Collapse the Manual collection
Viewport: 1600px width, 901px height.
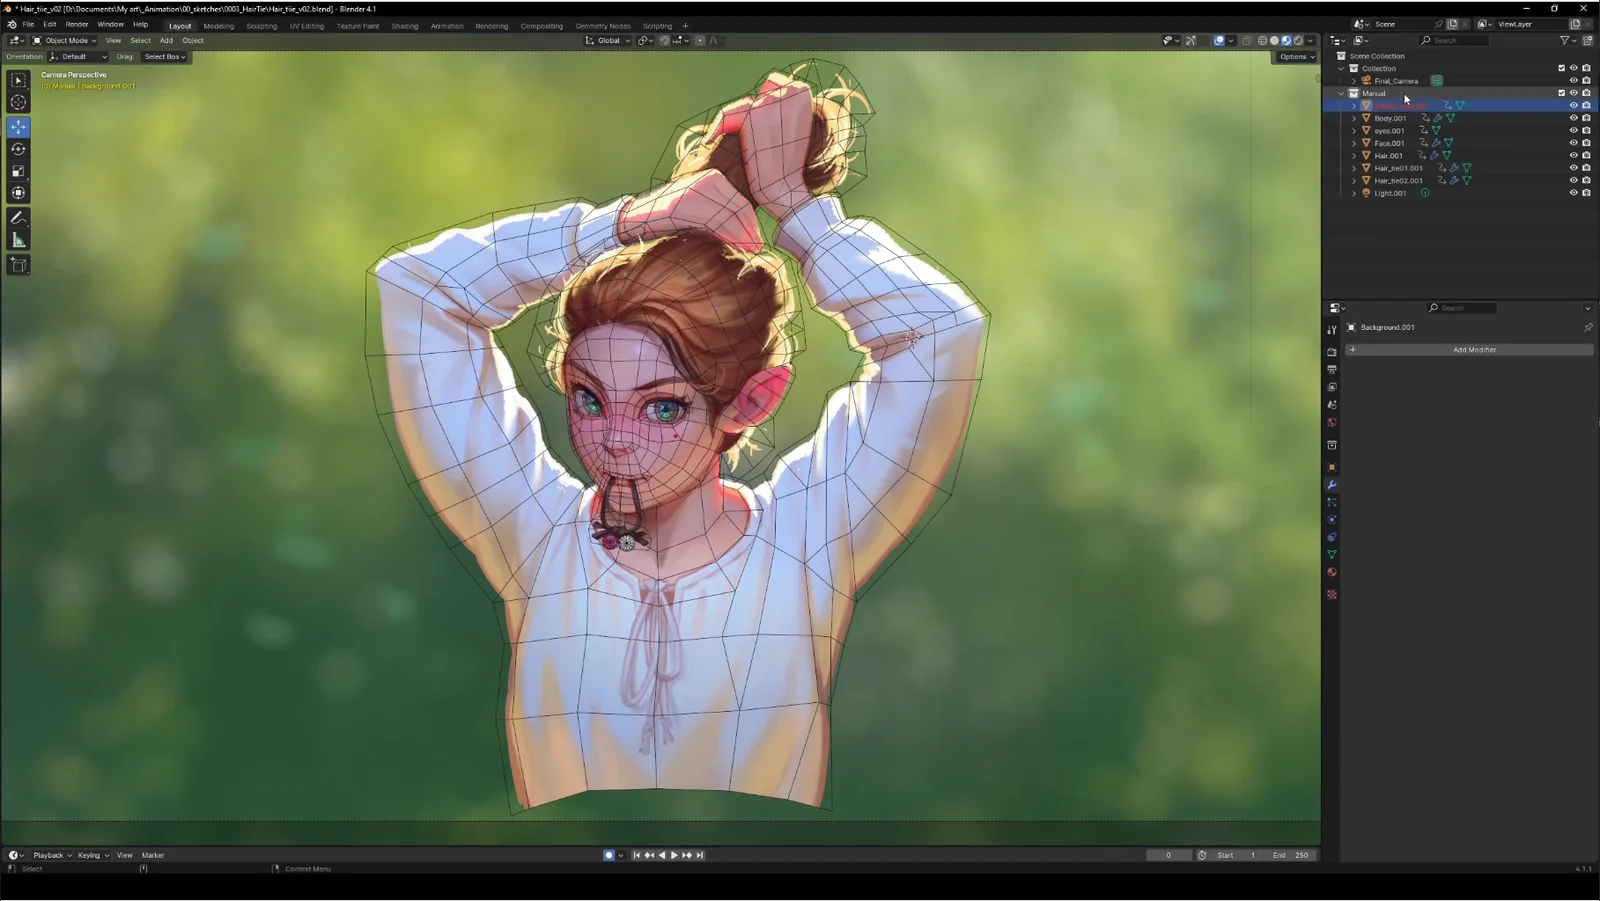1340,92
